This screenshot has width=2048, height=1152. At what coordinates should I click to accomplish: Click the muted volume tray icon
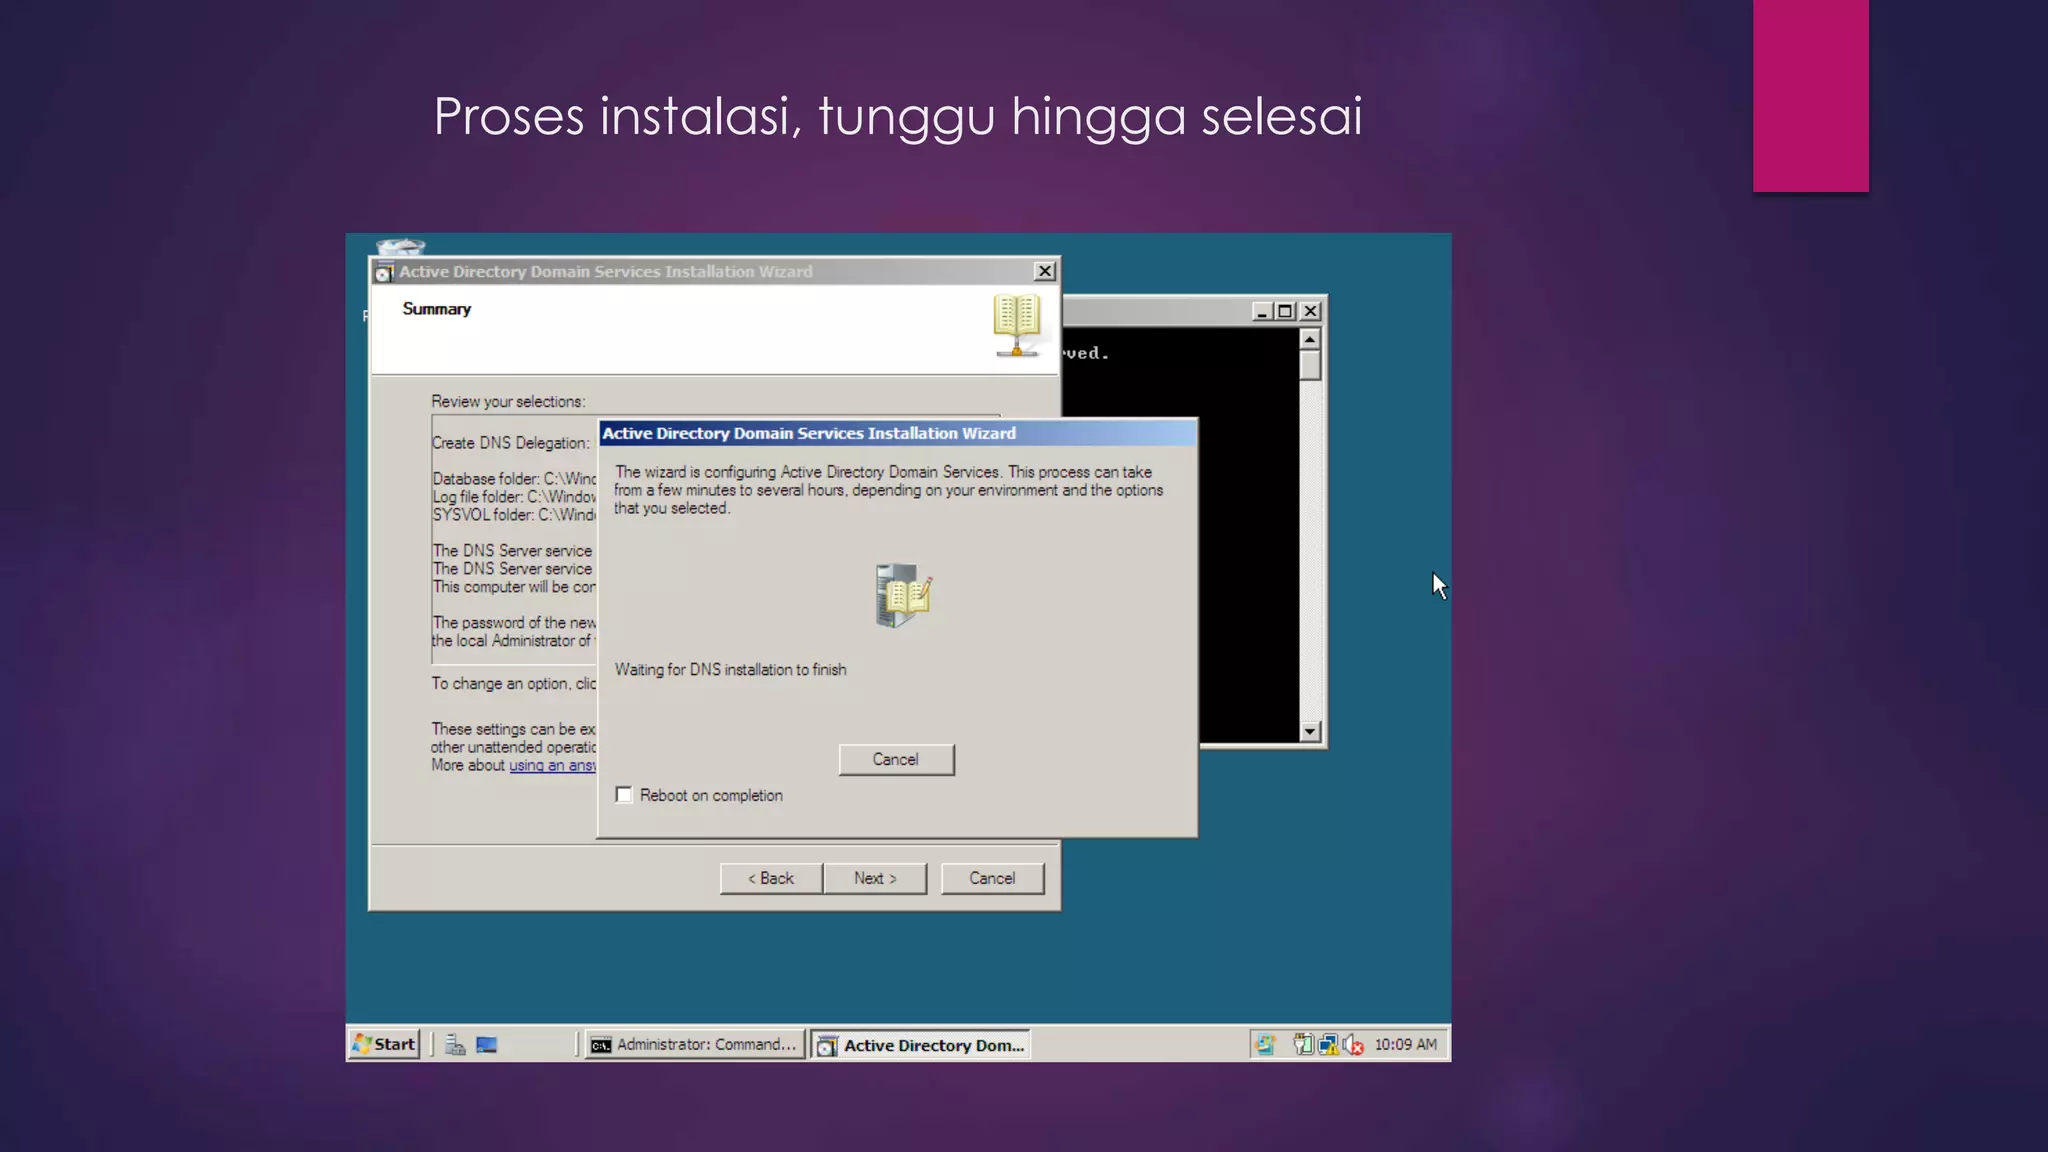coord(1354,1044)
